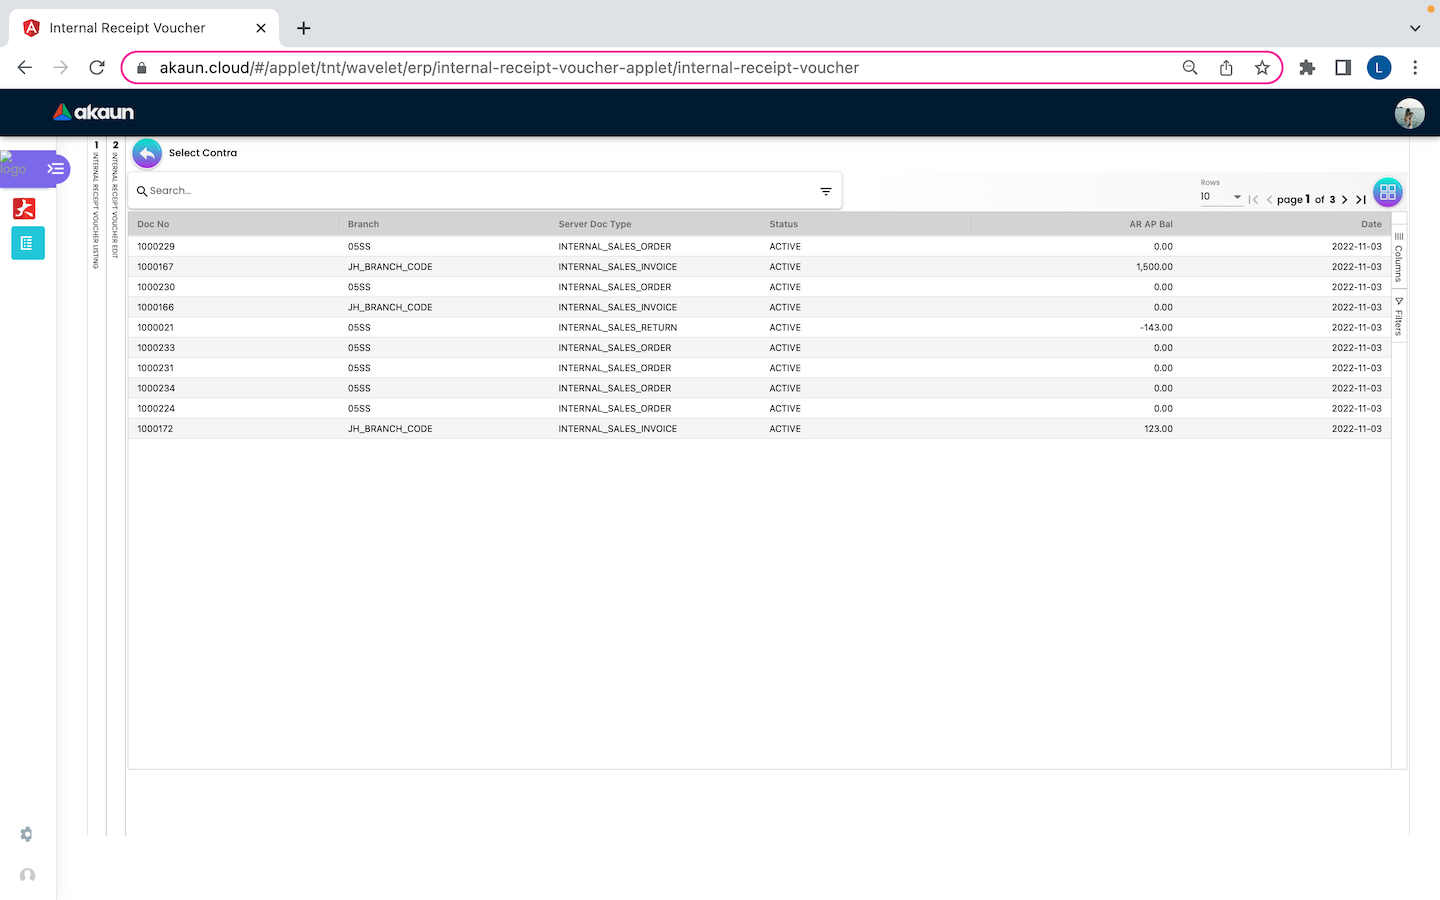Screen dimensions: 1440x900
Task: Open the Columns side panel
Action: pos(1399,256)
